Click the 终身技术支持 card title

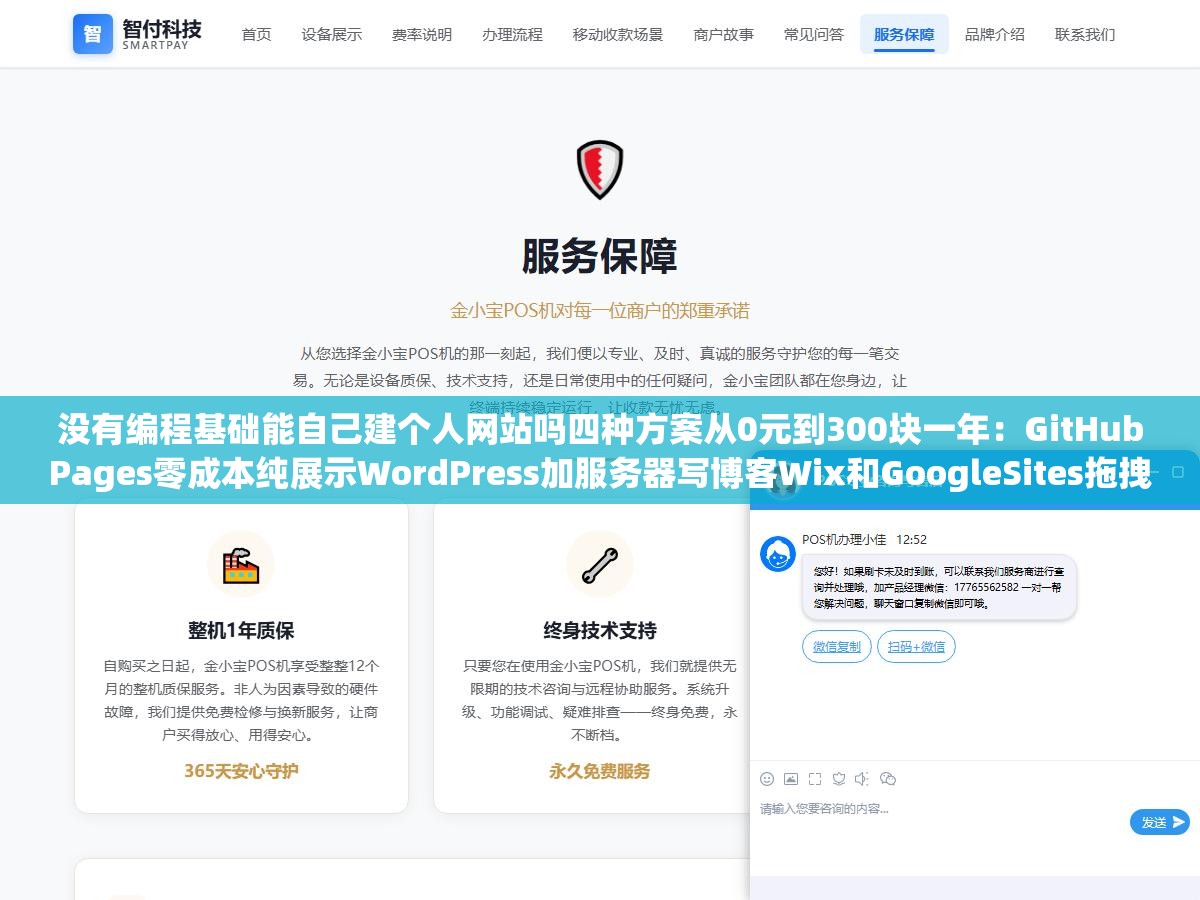pyautogui.click(x=600, y=631)
